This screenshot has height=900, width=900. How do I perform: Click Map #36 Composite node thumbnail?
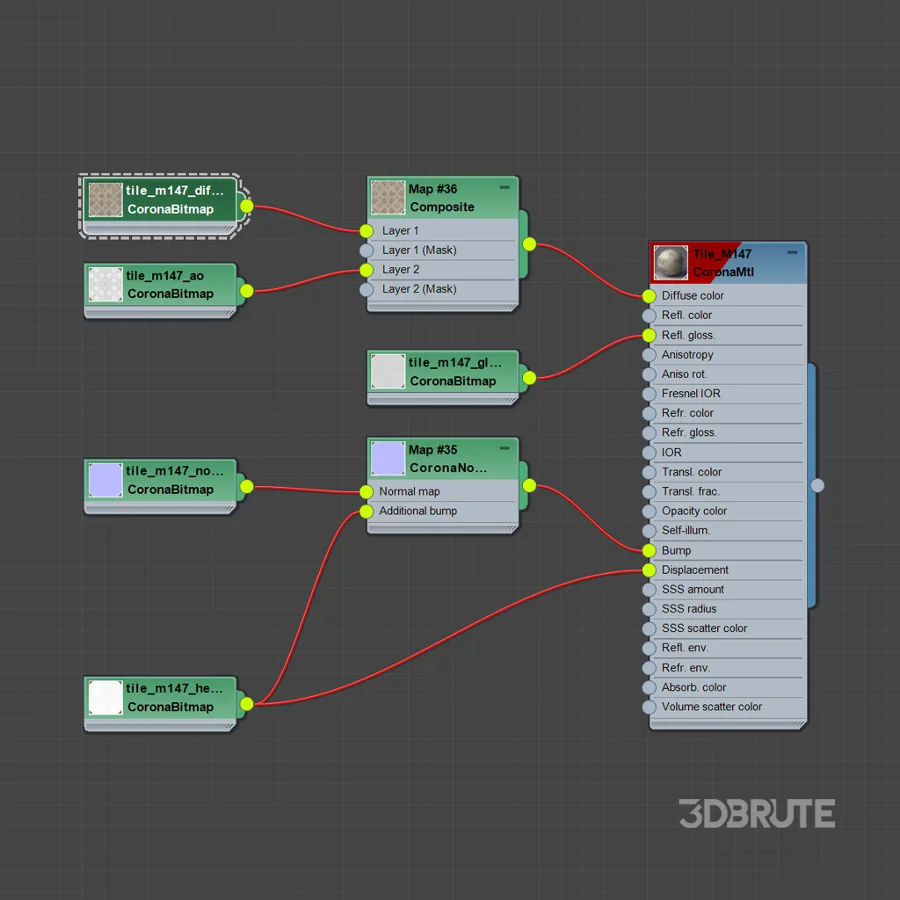[388, 197]
